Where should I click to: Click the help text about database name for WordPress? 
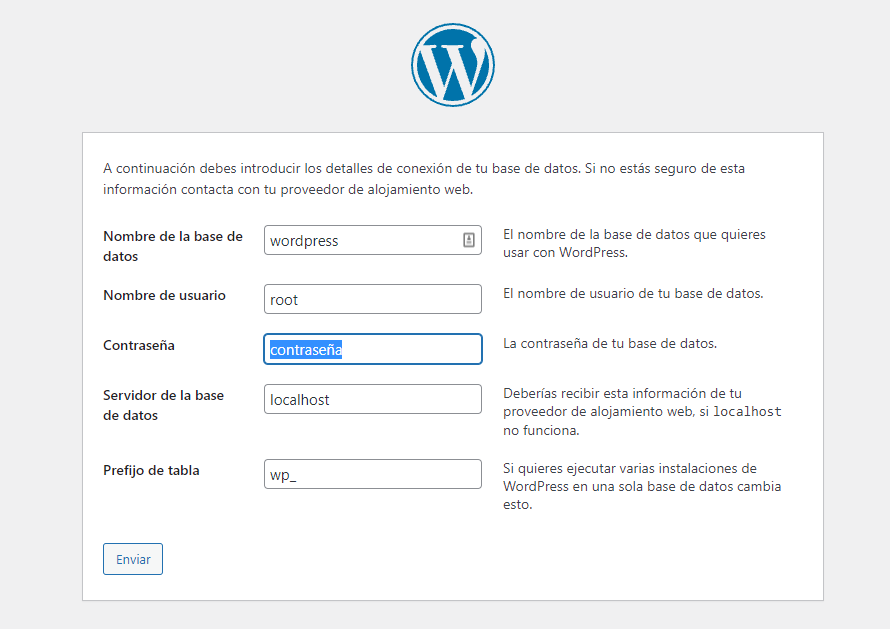pos(634,244)
